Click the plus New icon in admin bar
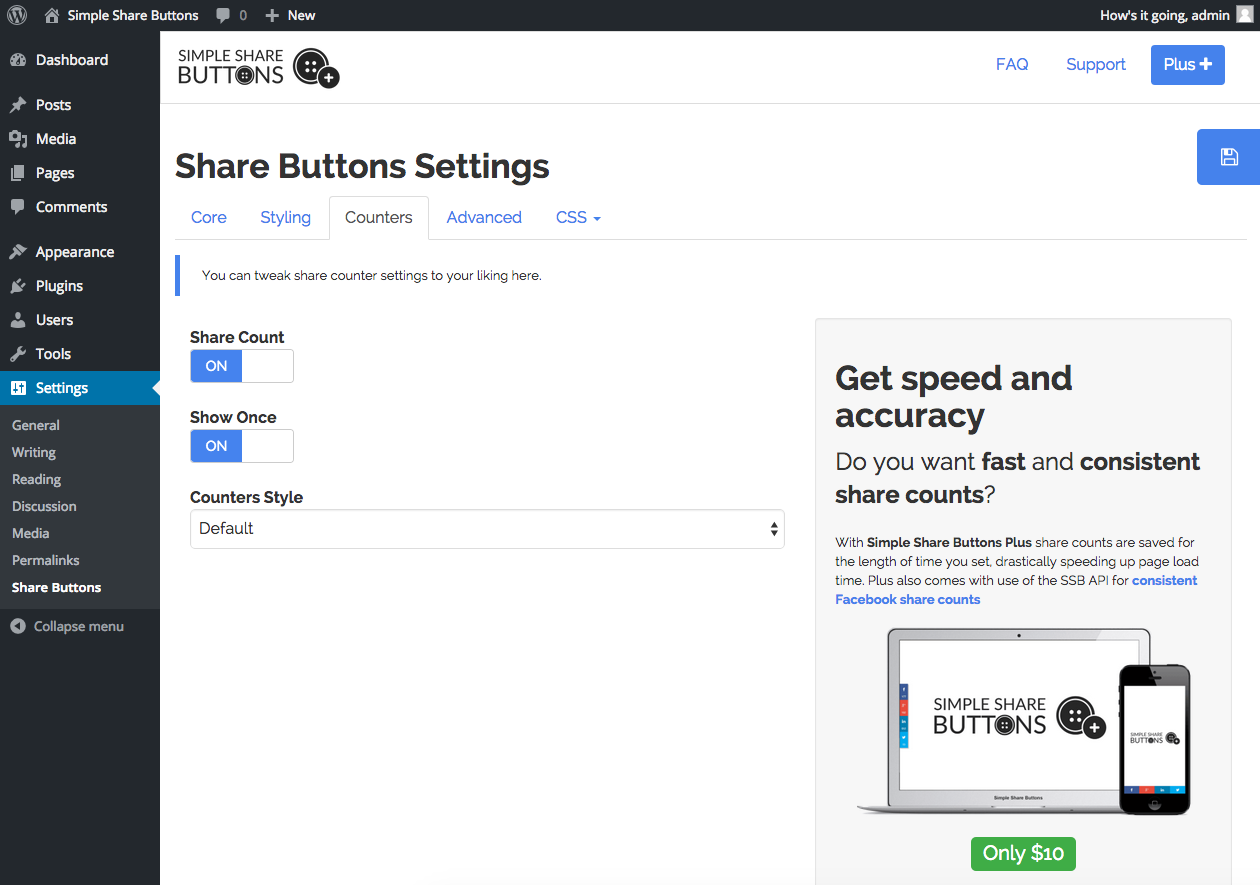 [x=272, y=15]
